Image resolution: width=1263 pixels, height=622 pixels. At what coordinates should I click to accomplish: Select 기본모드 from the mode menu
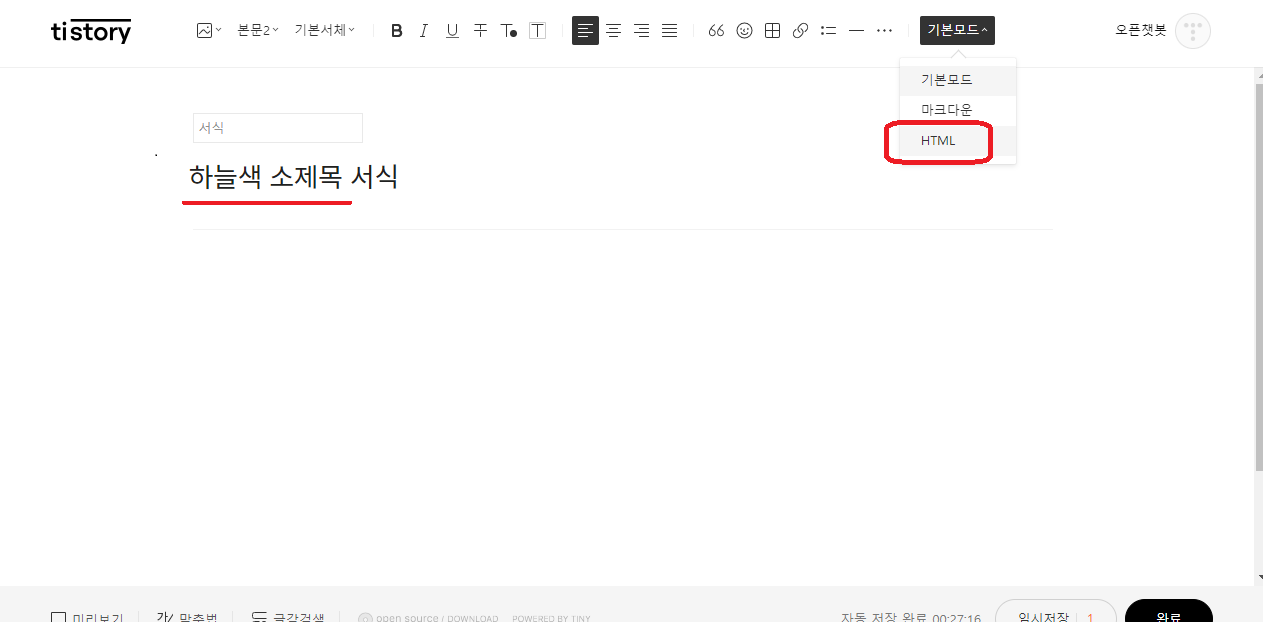point(958,80)
